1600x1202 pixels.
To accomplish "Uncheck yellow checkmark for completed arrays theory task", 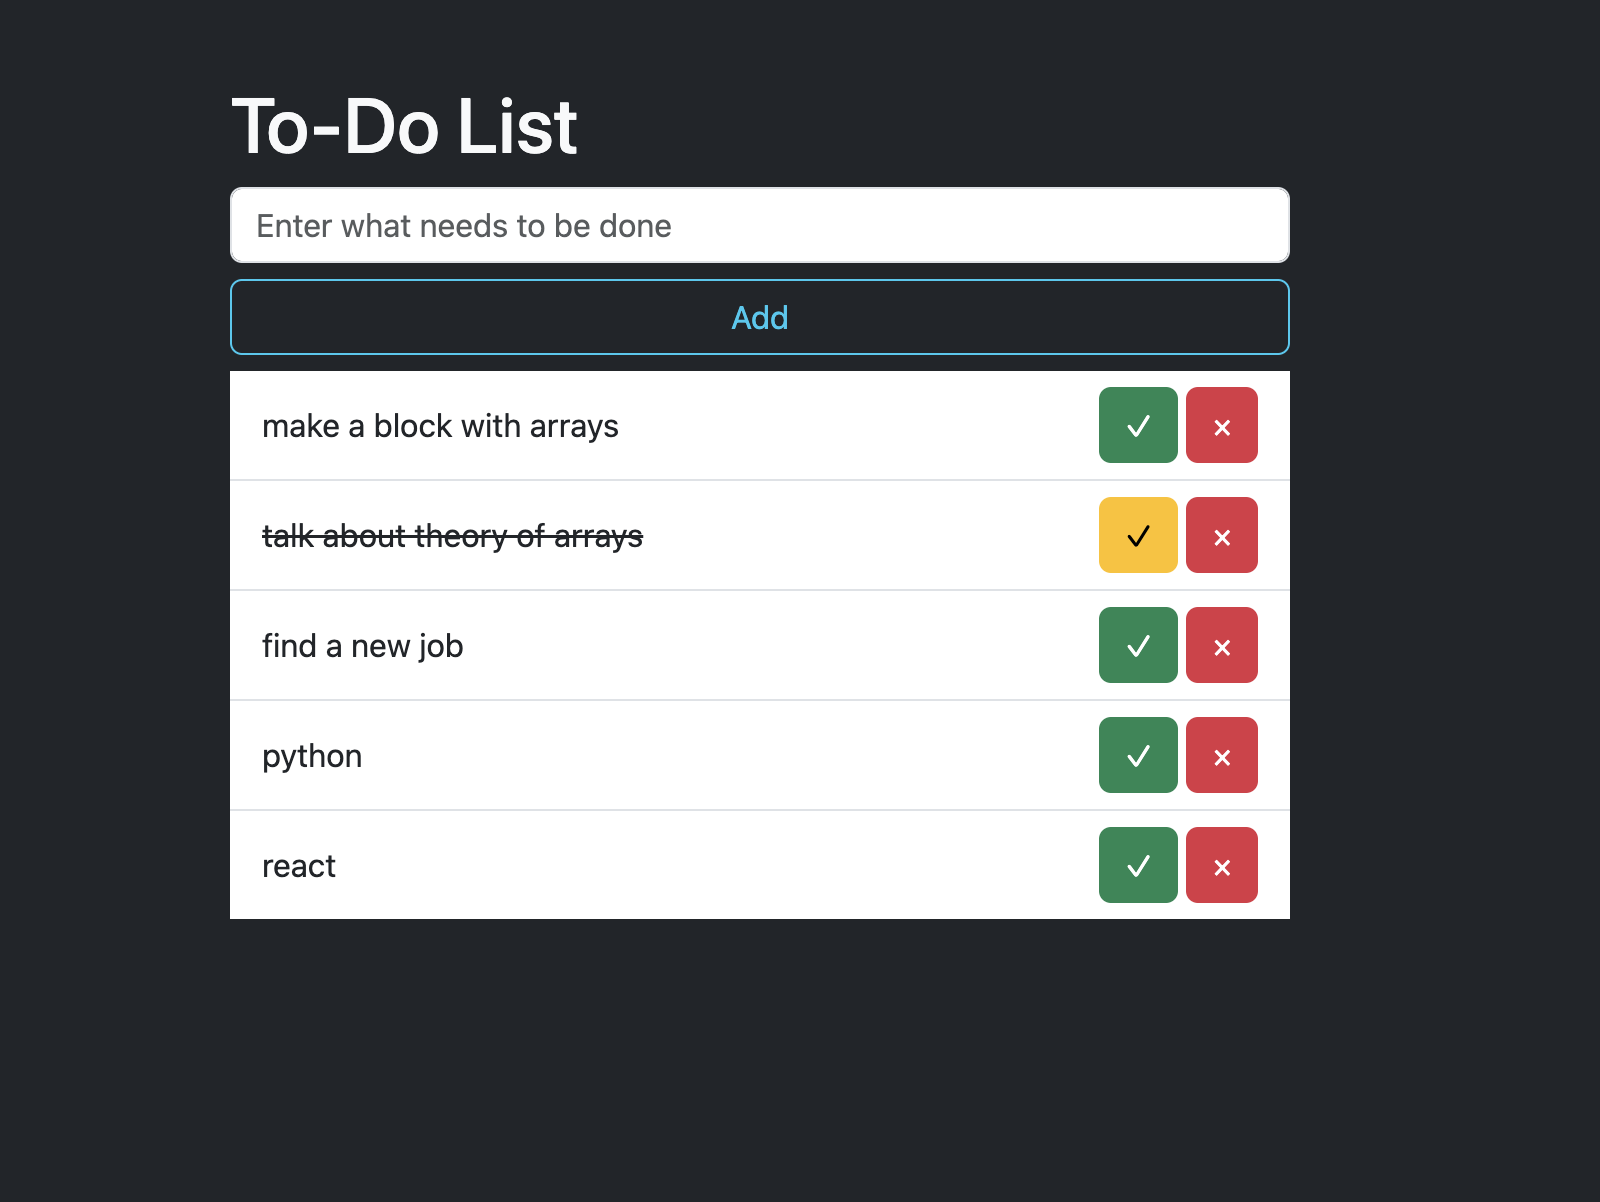I will (x=1138, y=535).
